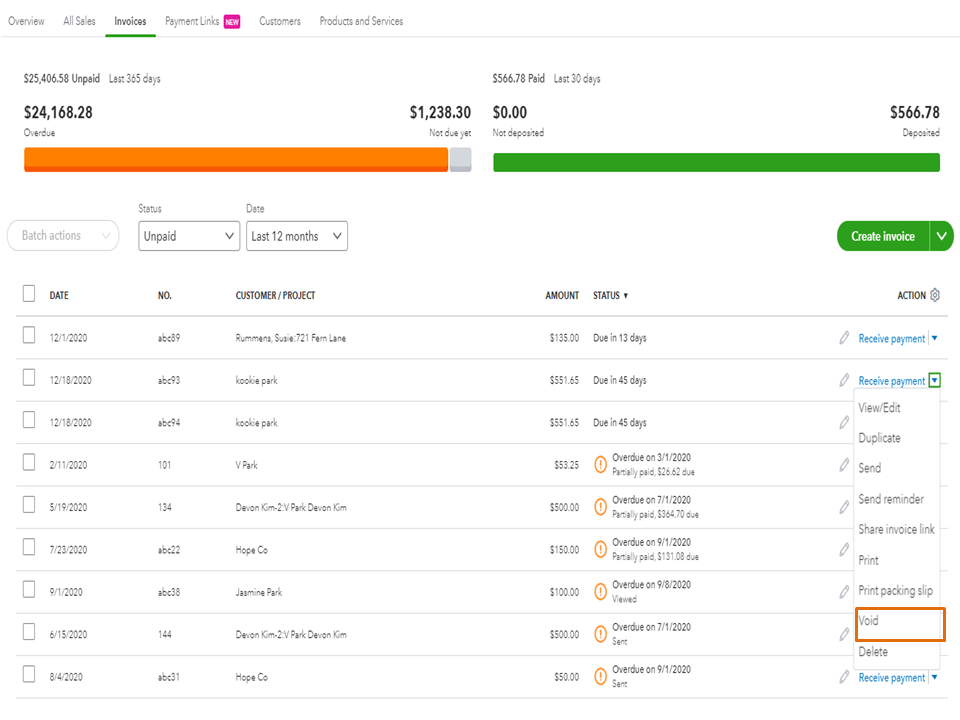The width and height of the screenshot is (960, 720).
Task: Expand the Create invoice arrow menu
Action: pos(941,236)
